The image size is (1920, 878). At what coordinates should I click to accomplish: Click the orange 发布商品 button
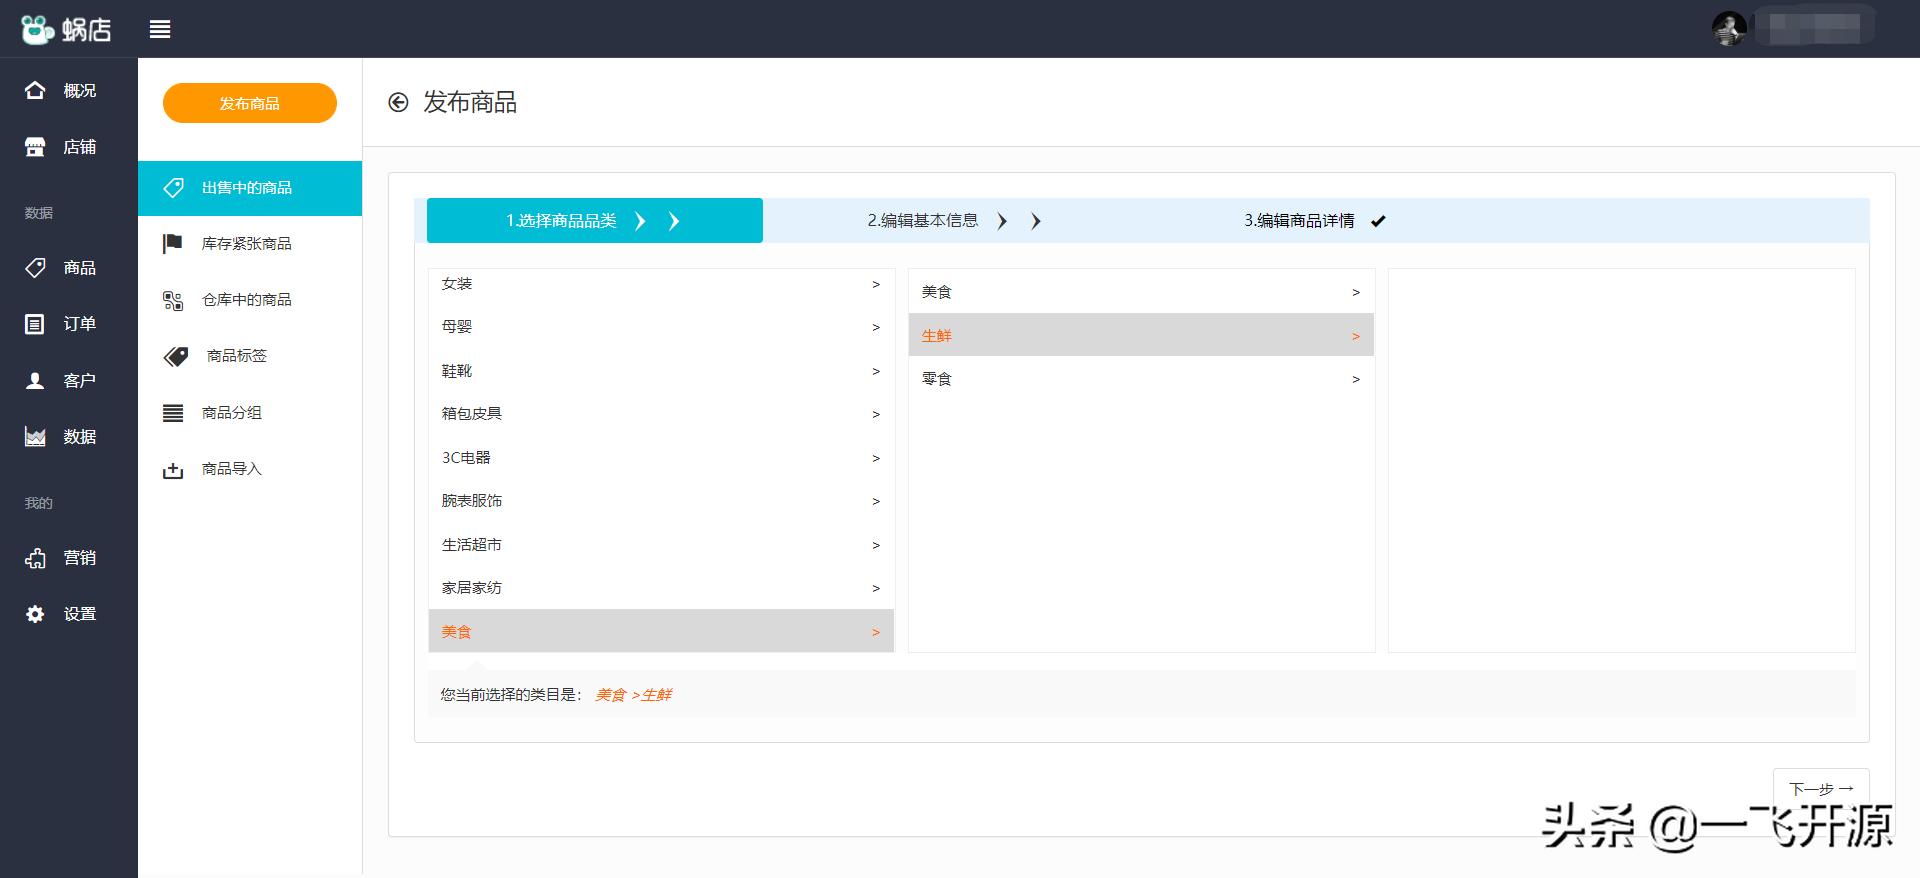tap(250, 103)
